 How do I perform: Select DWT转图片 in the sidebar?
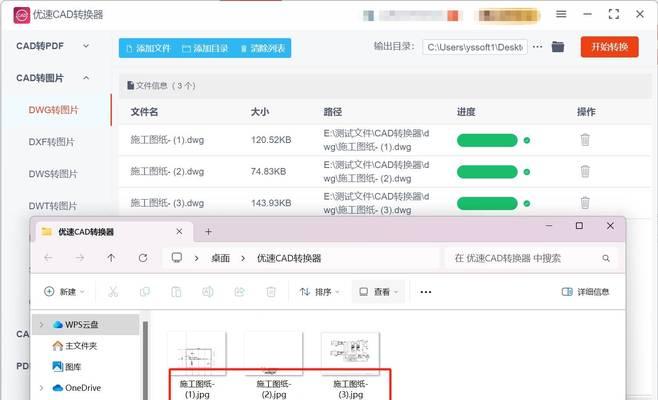point(53,206)
